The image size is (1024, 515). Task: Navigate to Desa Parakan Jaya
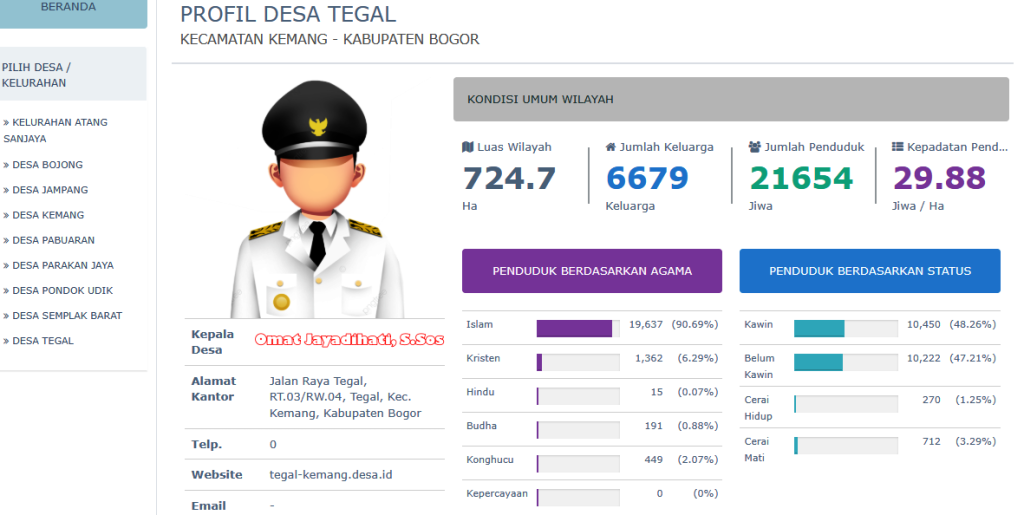62,266
